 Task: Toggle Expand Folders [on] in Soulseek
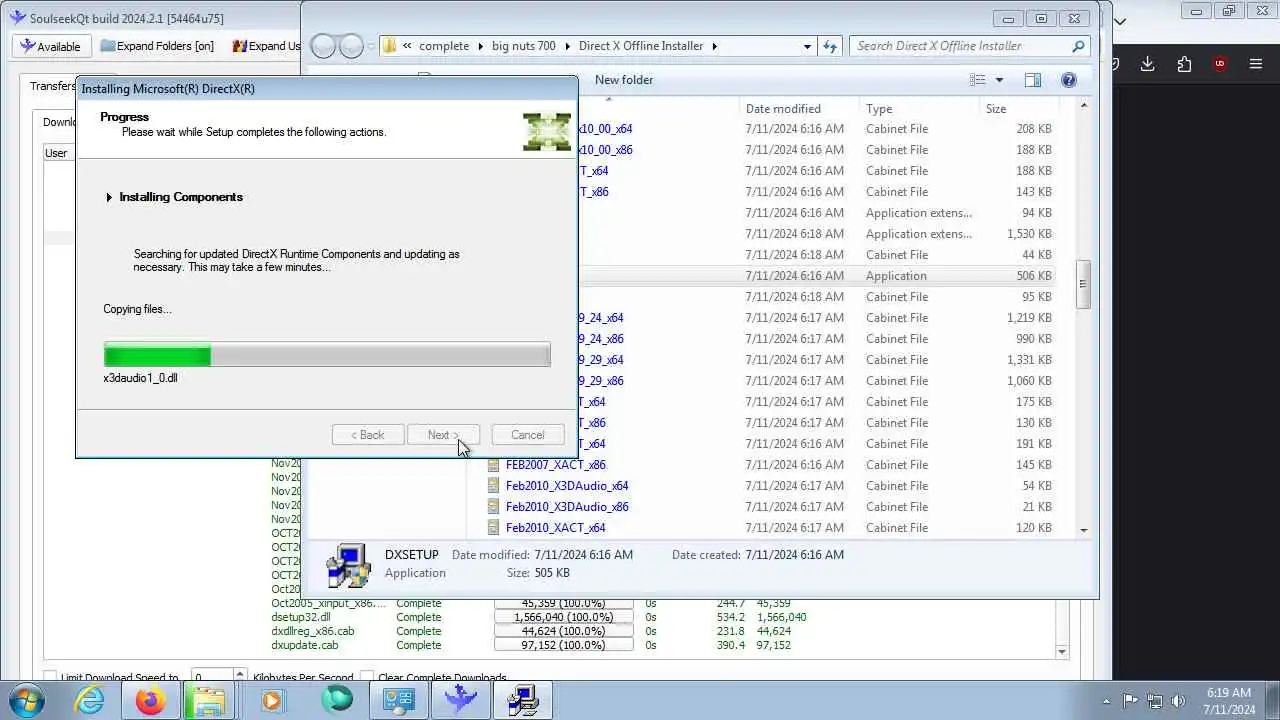pos(158,46)
